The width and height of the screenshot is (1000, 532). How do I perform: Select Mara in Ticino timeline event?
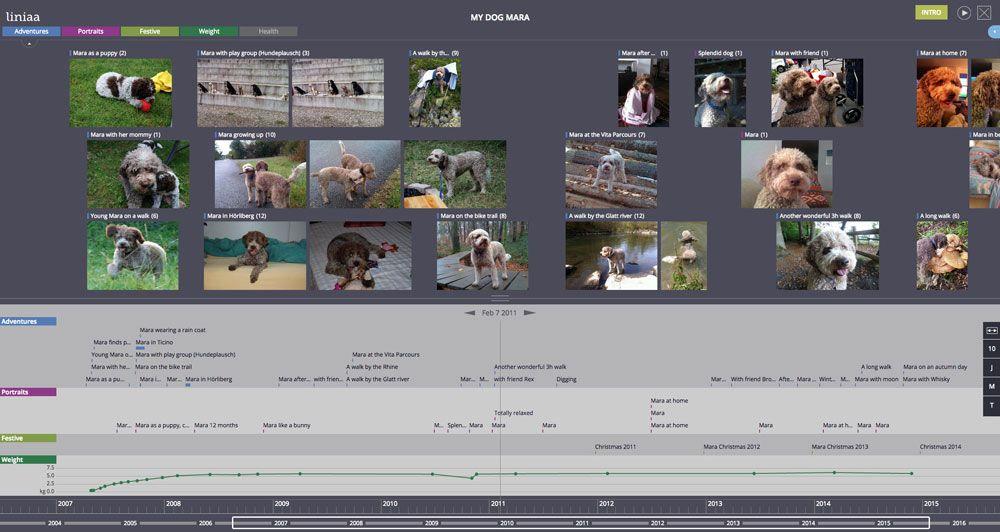click(154, 343)
